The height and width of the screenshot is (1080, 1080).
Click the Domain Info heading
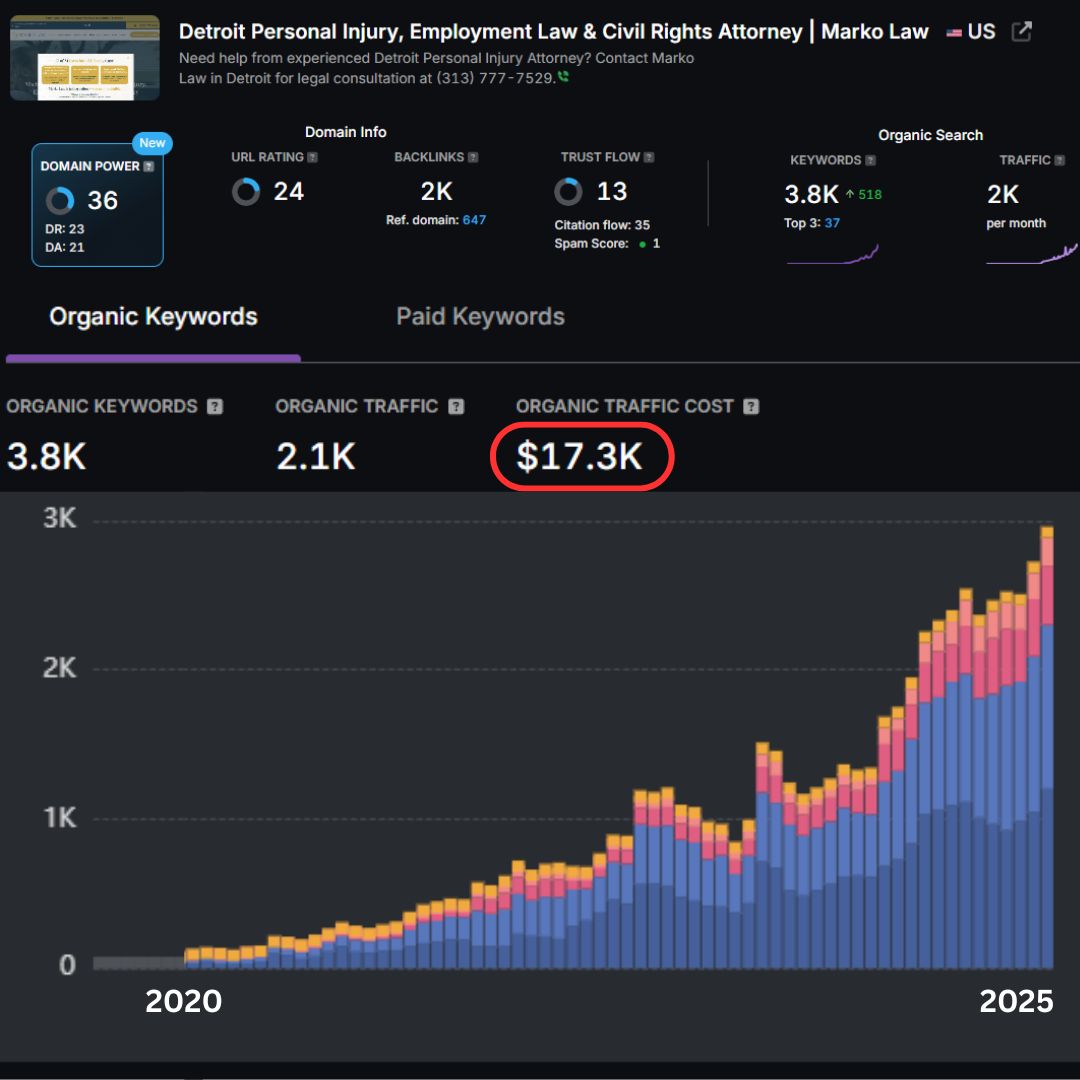pos(346,132)
